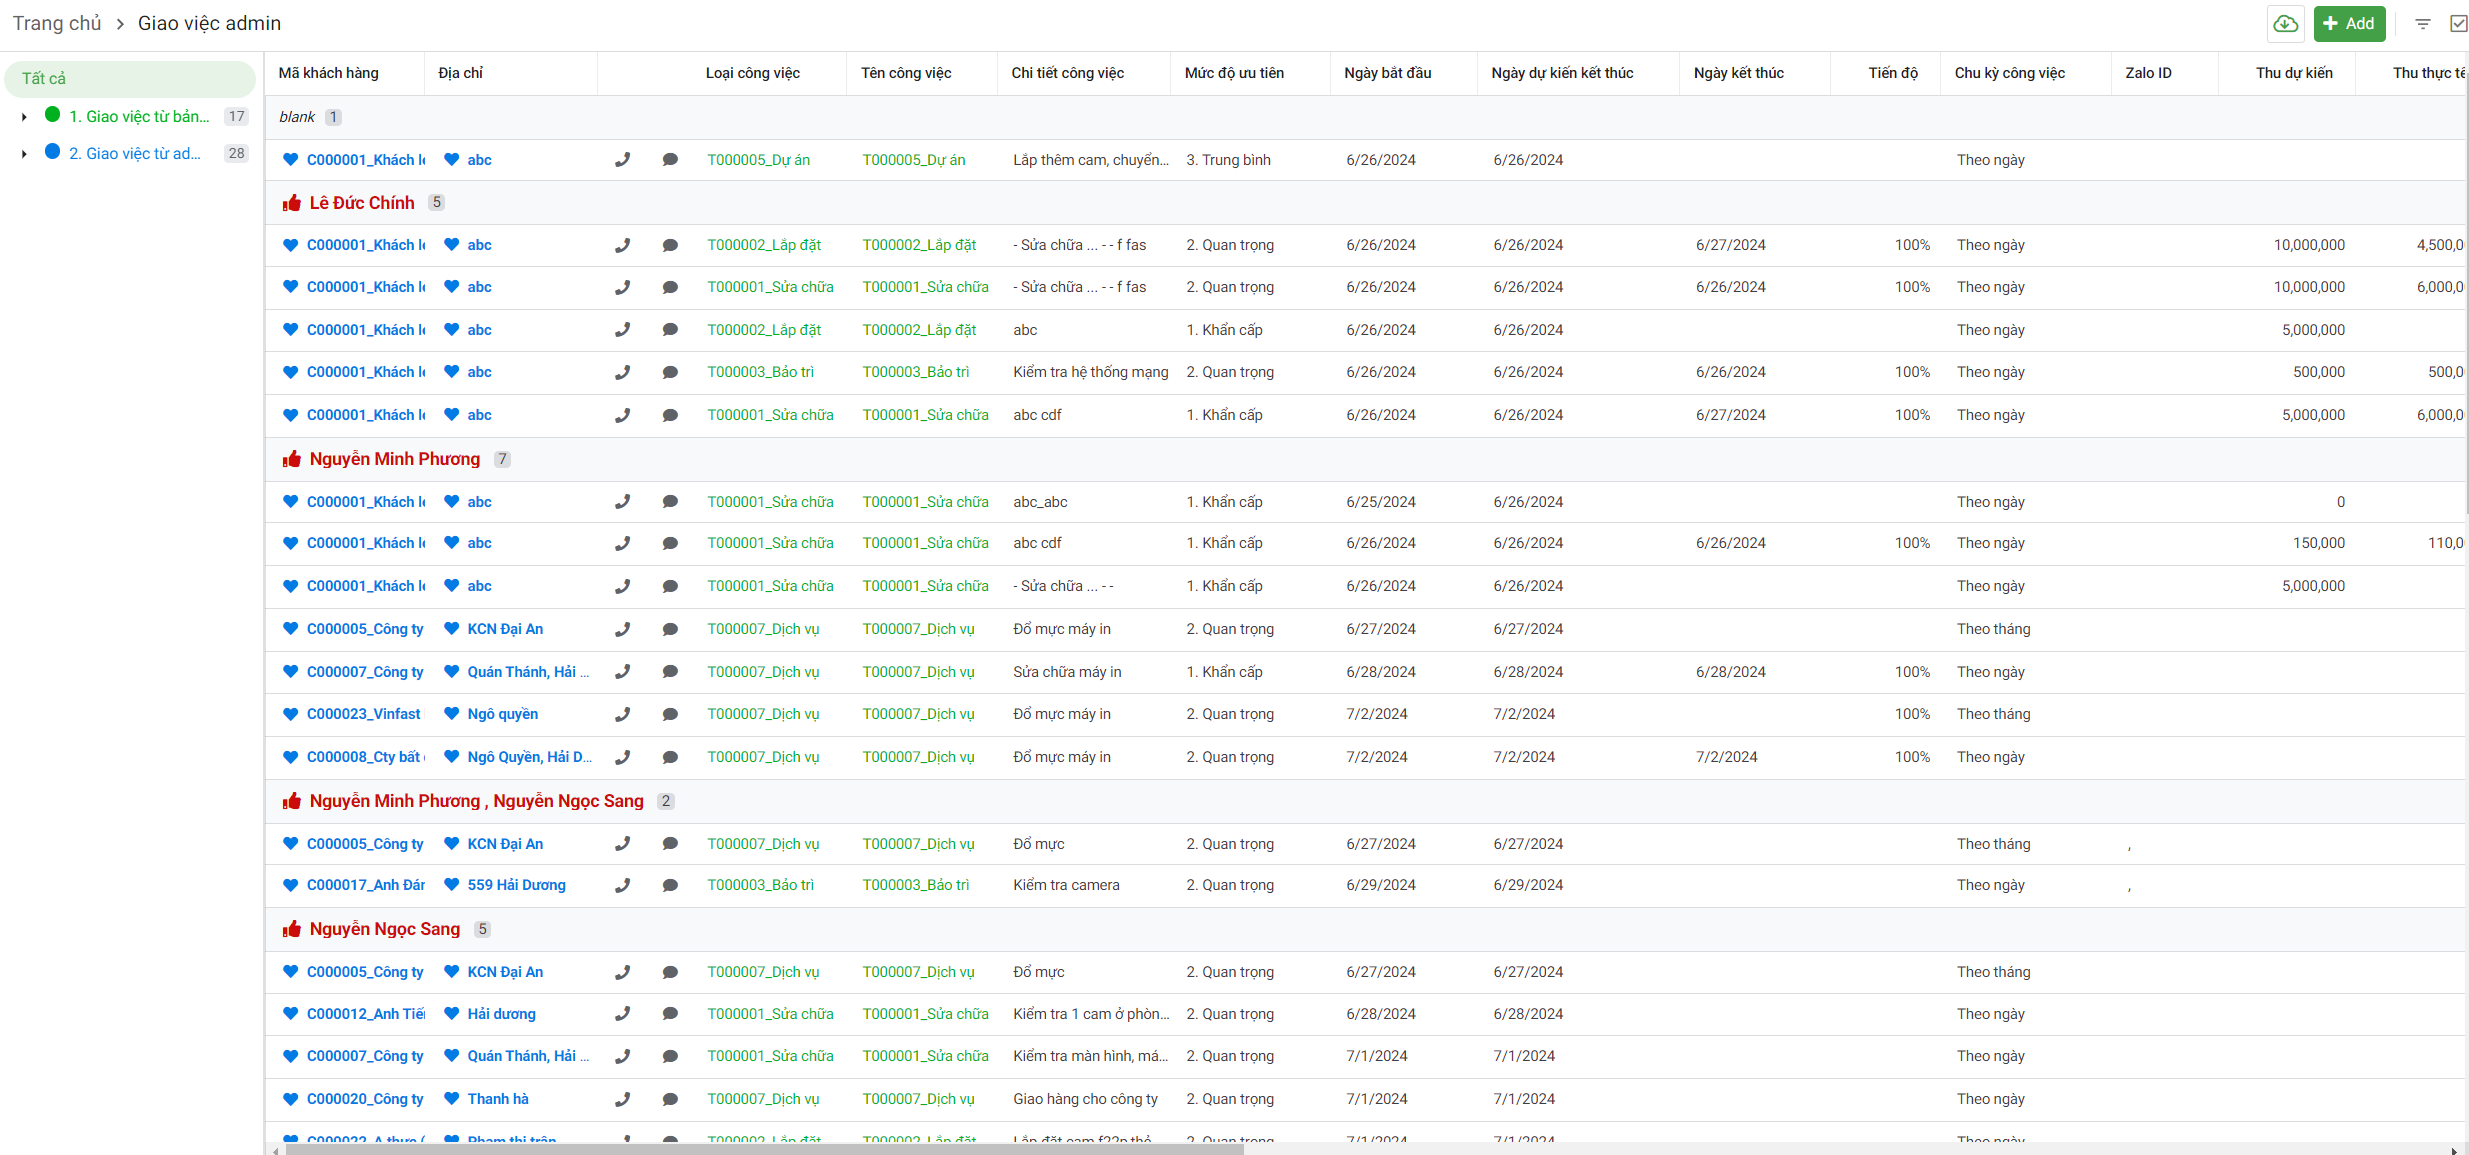Open the chat bubble icon in the Vinfast row

[670, 714]
